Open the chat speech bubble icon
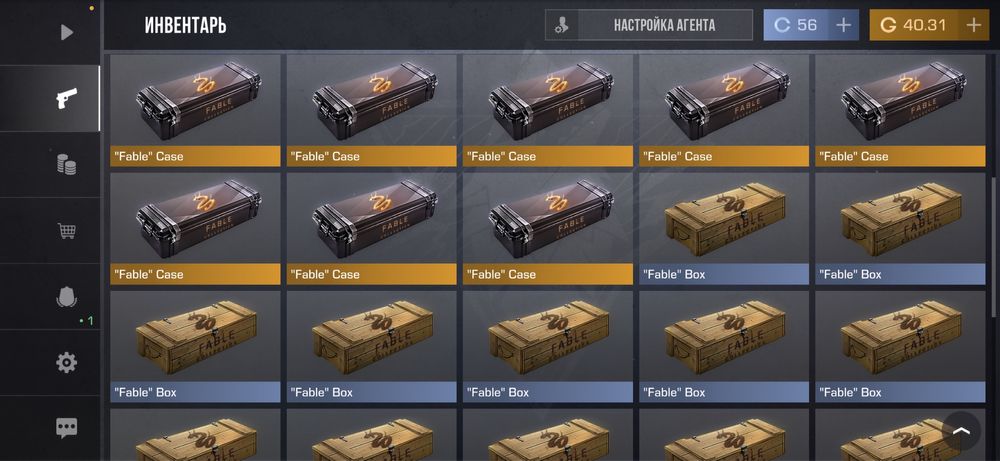 click(x=66, y=428)
